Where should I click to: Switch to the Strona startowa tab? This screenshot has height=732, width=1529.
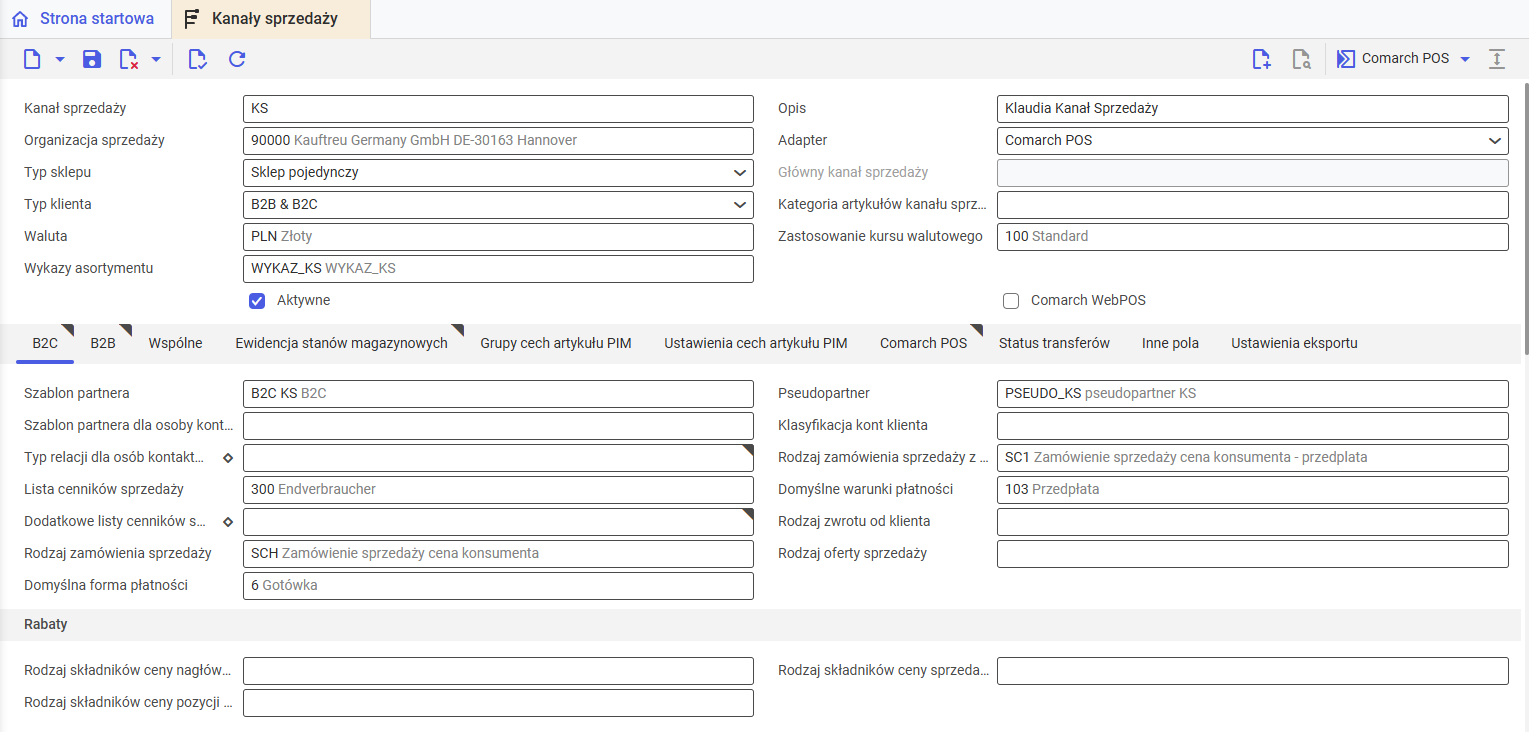click(x=85, y=19)
